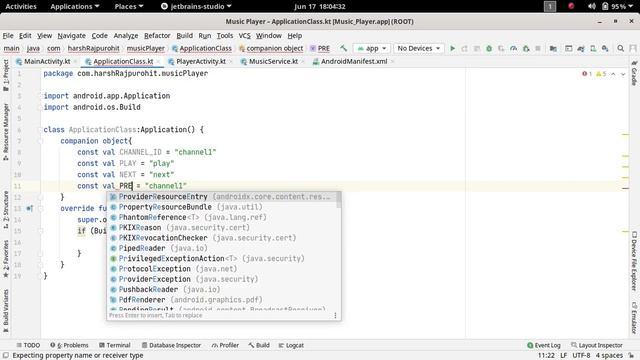
Task: Click the system volume icon
Action: tap(591, 7)
